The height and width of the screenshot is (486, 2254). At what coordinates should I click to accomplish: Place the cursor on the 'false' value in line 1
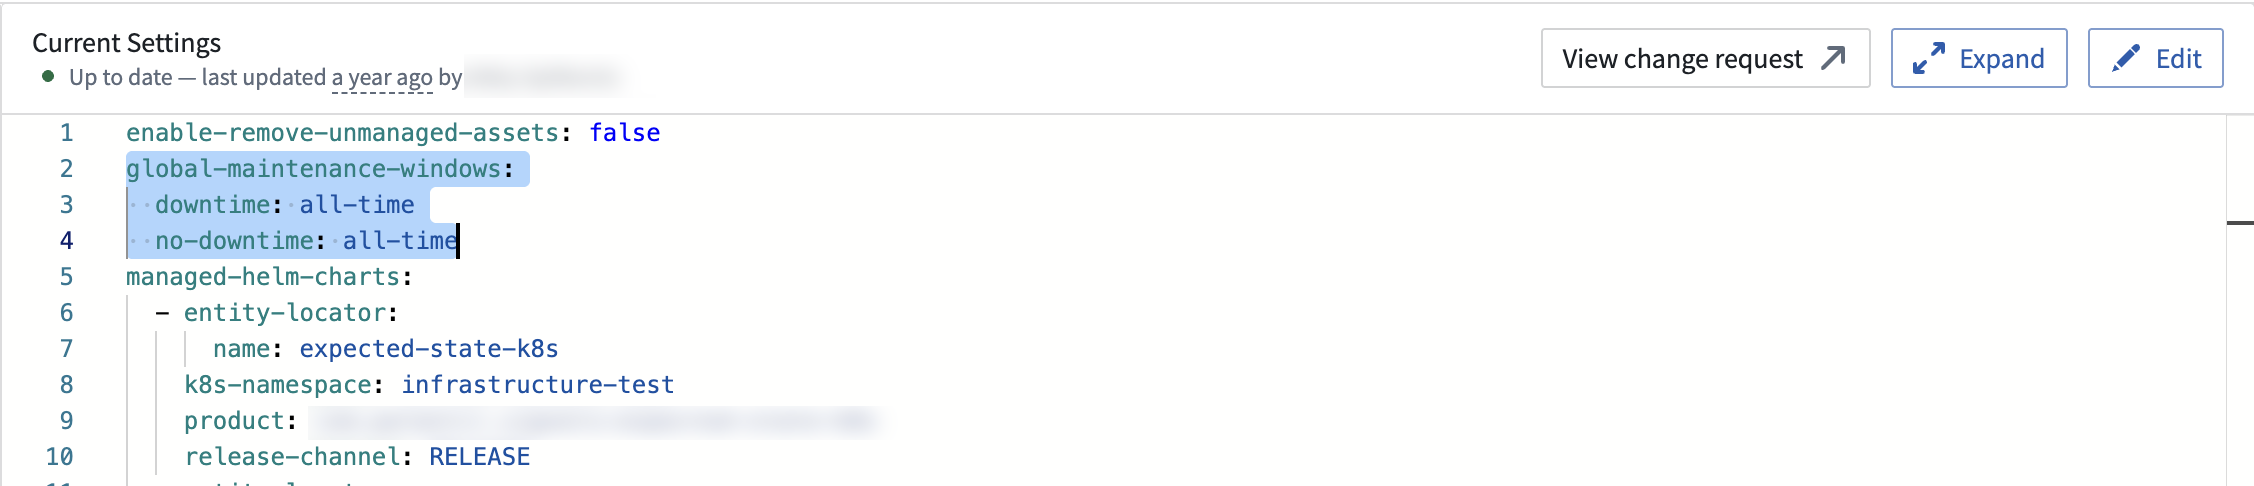(x=625, y=133)
